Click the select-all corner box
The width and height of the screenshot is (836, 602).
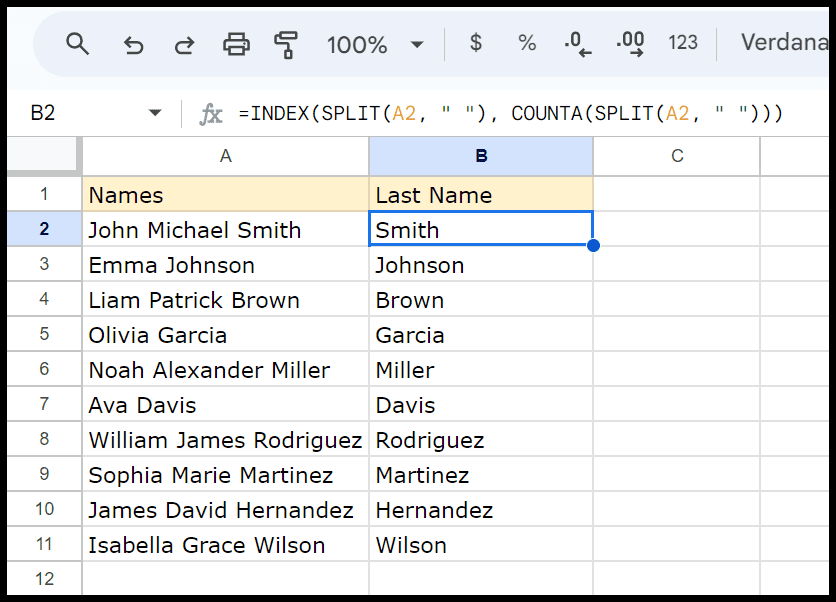pyautogui.click(x=43, y=155)
